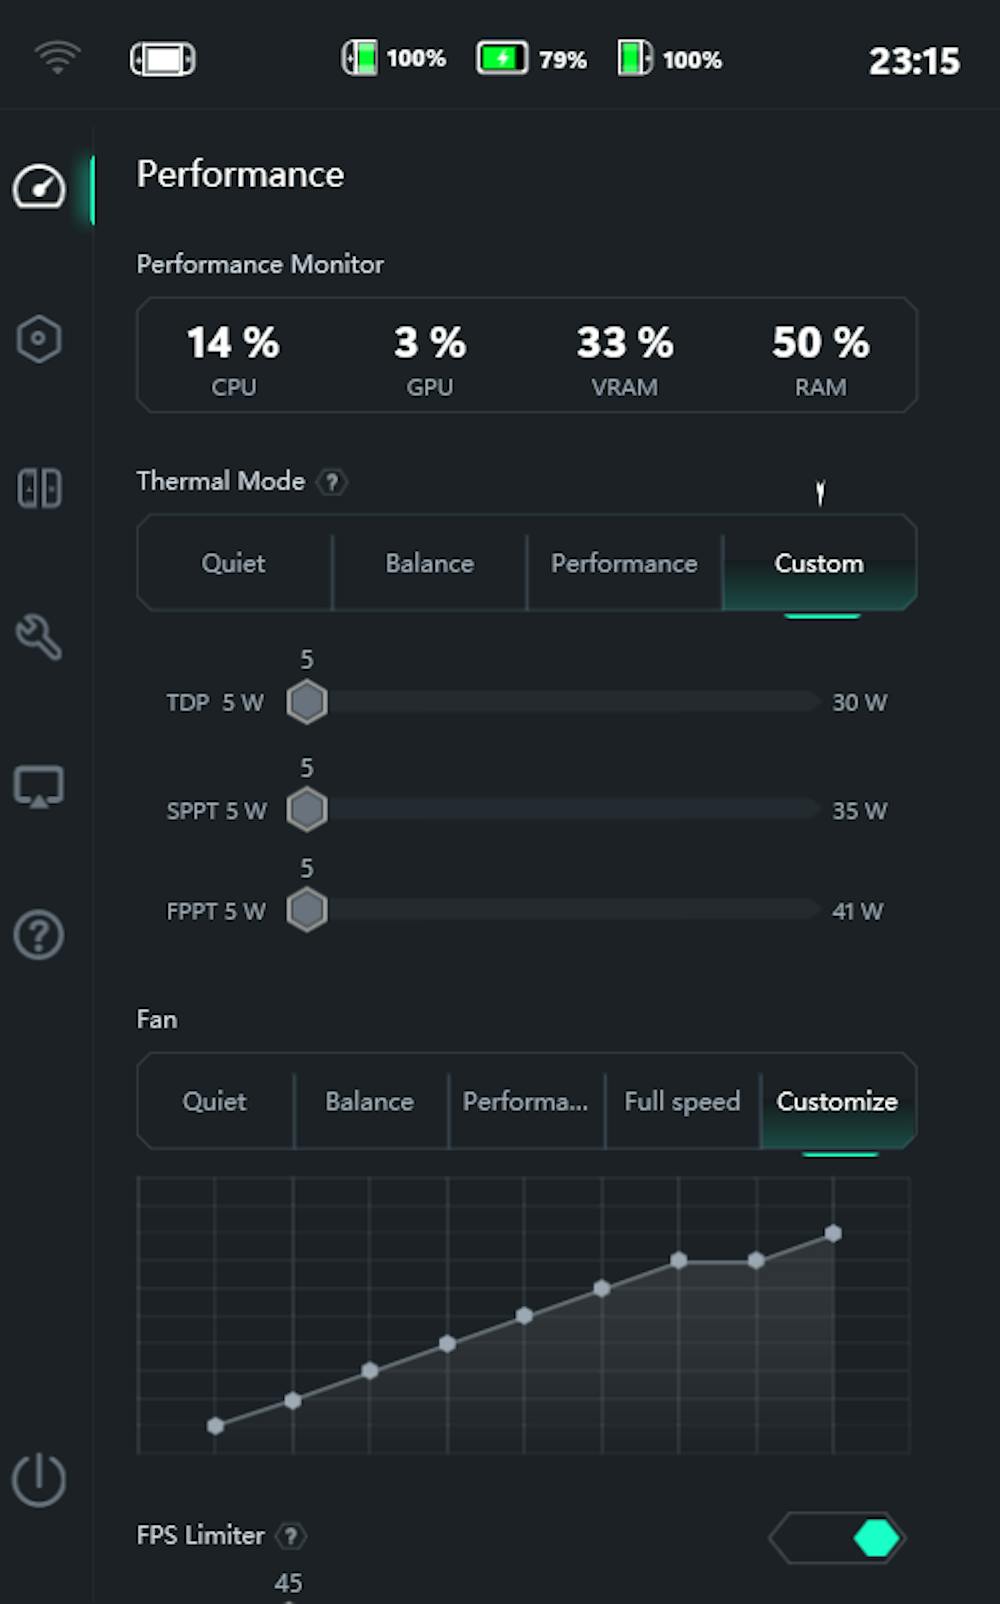Image resolution: width=1000 pixels, height=1604 pixels.
Task: Select the Customize fan option
Action: point(837,1101)
